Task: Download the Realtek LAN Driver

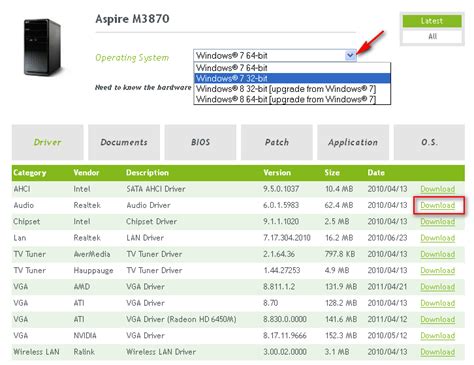Action: (x=437, y=238)
